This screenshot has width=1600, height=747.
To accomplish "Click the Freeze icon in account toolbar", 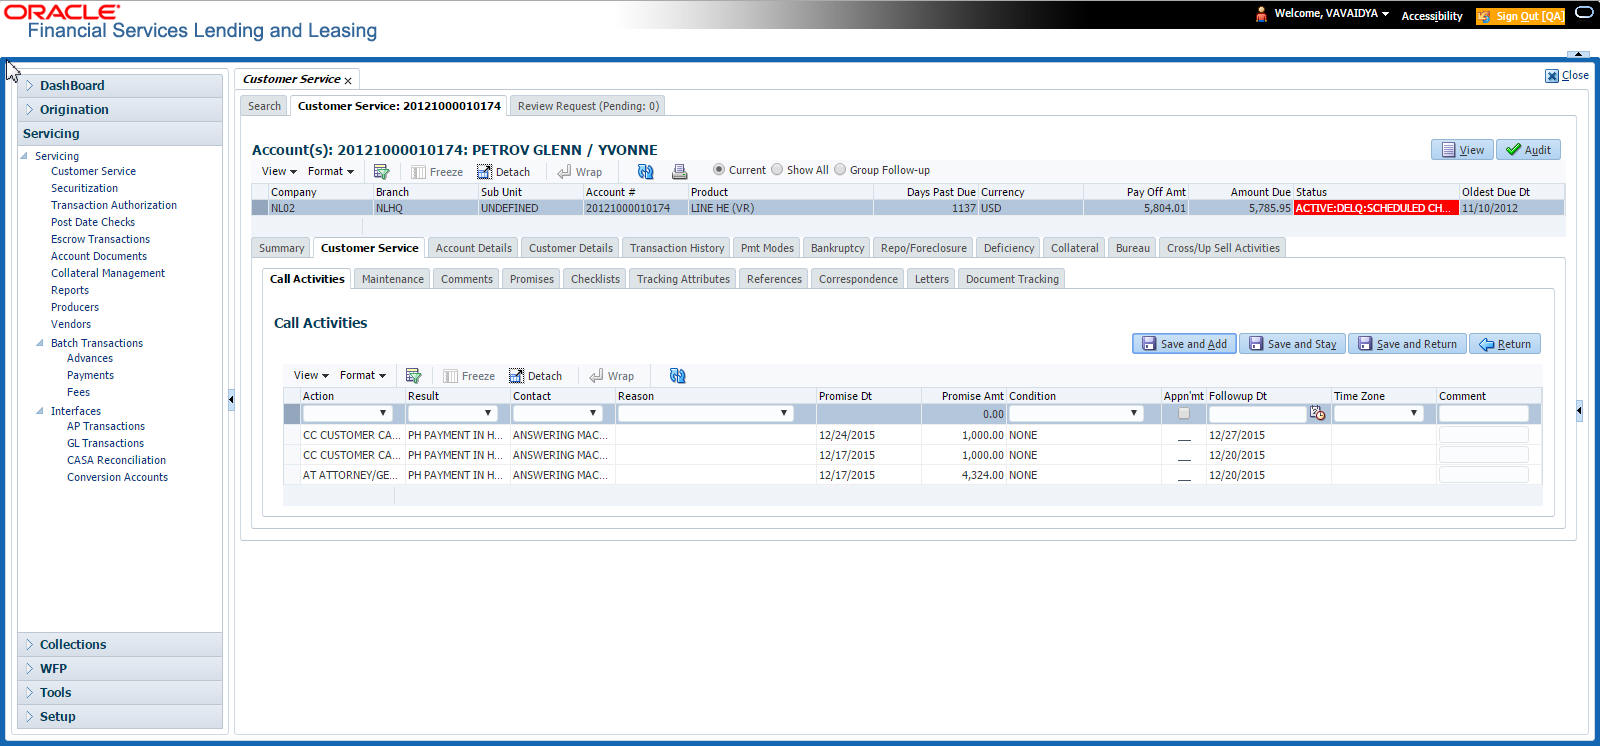I will [418, 172].
